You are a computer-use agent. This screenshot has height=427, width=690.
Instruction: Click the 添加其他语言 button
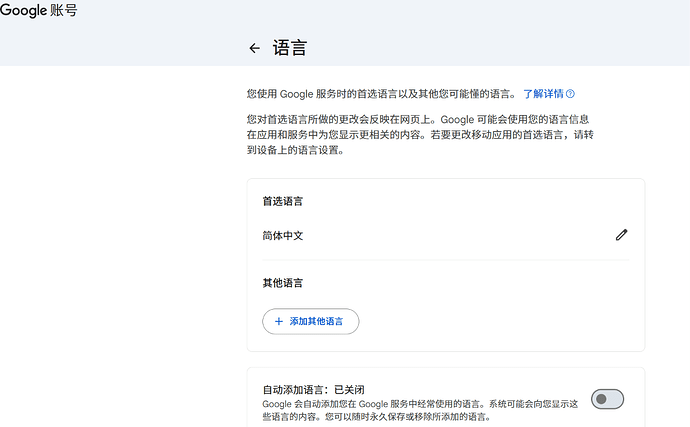point(311,321)
